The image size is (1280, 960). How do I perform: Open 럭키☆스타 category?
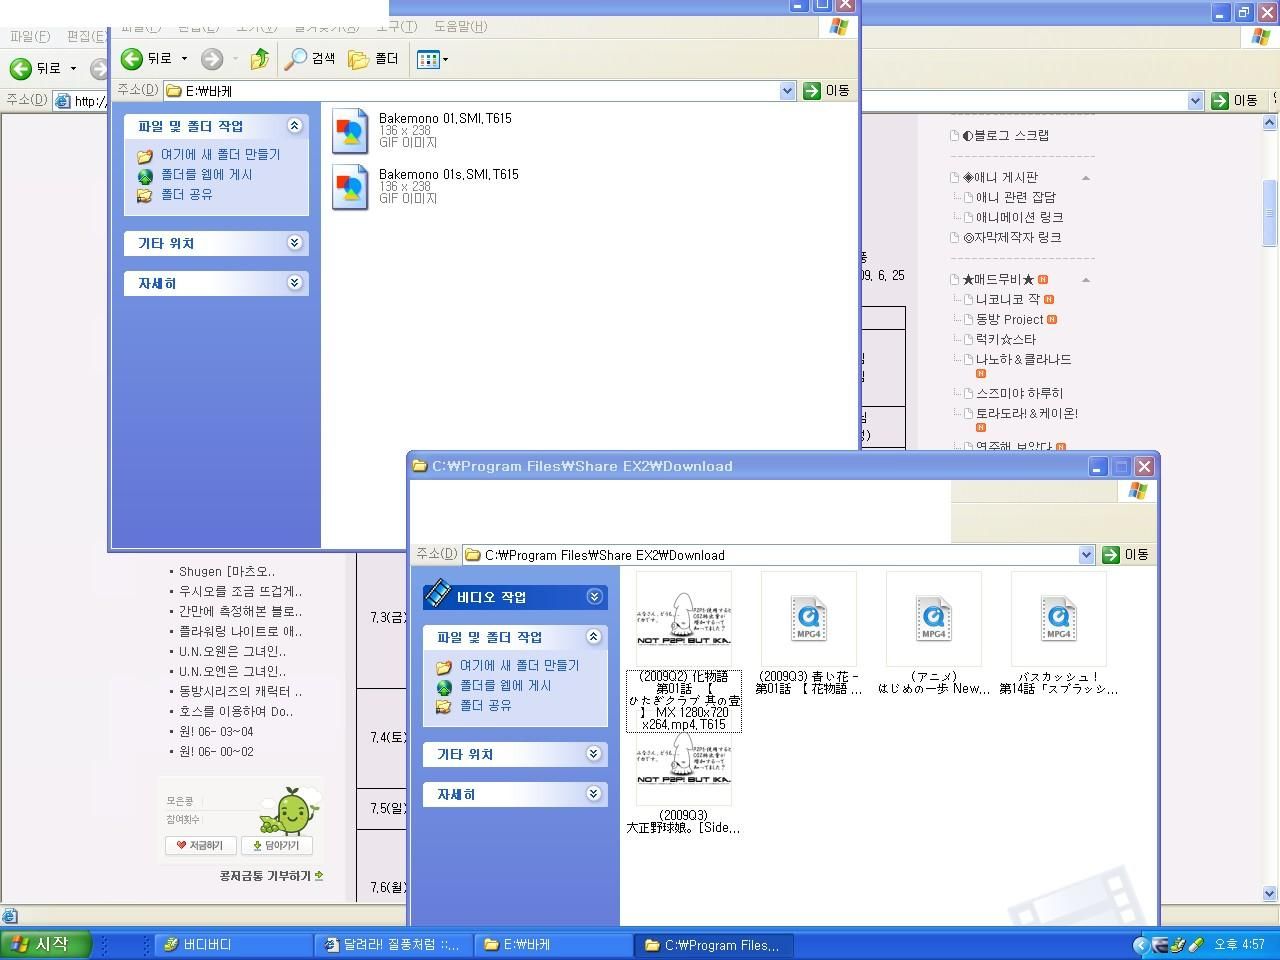coord(1005,340)
